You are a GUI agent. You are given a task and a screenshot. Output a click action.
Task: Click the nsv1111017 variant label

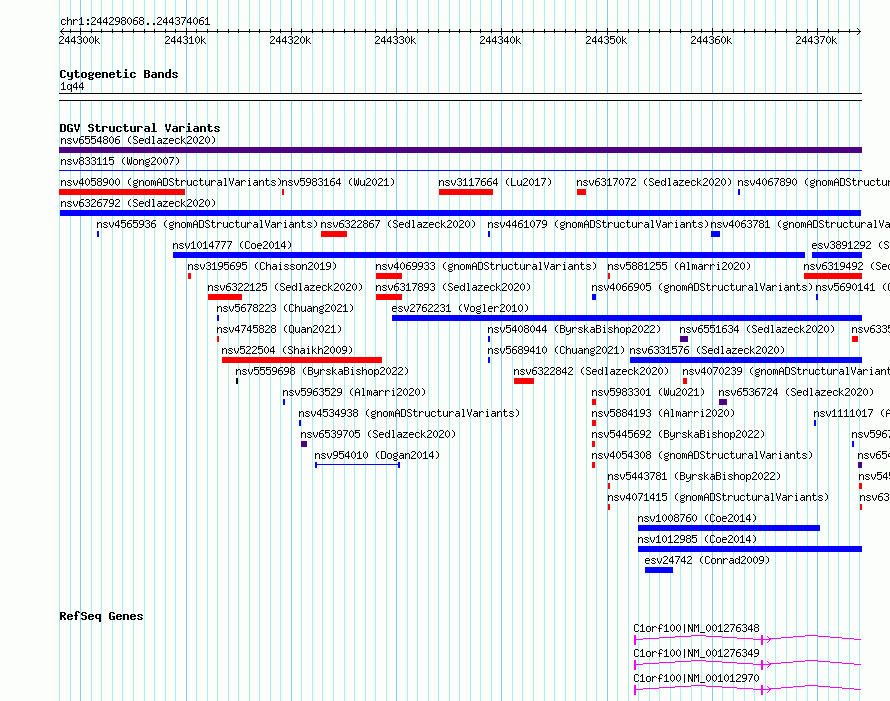tap(851, 413)
